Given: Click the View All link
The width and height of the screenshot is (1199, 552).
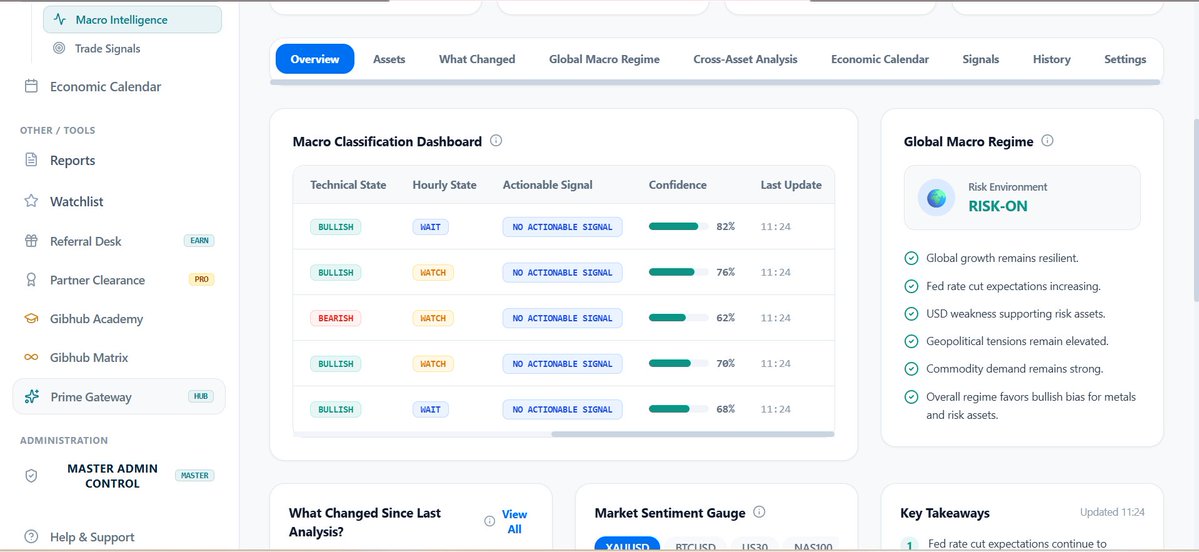Looking at the screenshot, I should pyautogui.click(x=515, y=521).
